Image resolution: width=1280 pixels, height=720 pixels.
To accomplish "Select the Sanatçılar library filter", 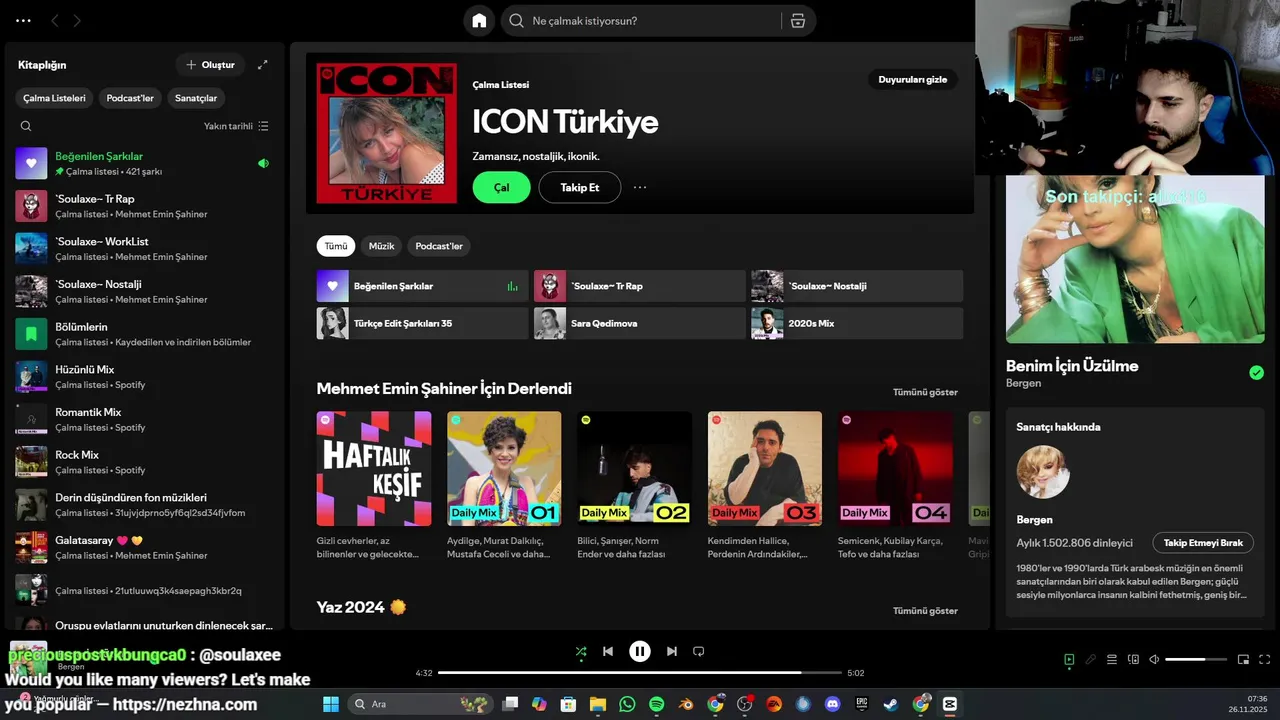I will click(196, 98).
